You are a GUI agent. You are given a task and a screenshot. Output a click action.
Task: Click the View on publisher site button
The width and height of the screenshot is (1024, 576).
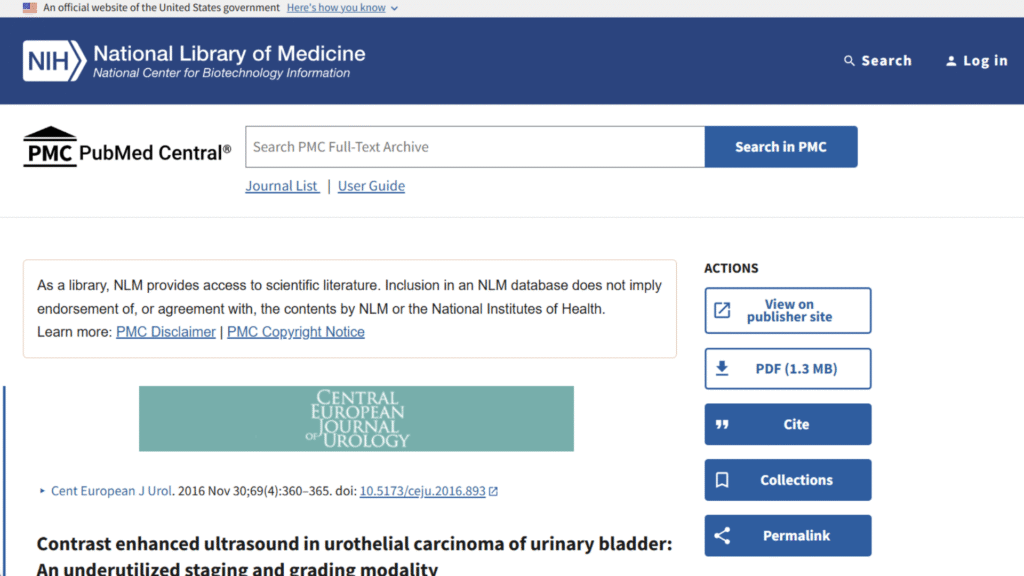coord(788,311)
